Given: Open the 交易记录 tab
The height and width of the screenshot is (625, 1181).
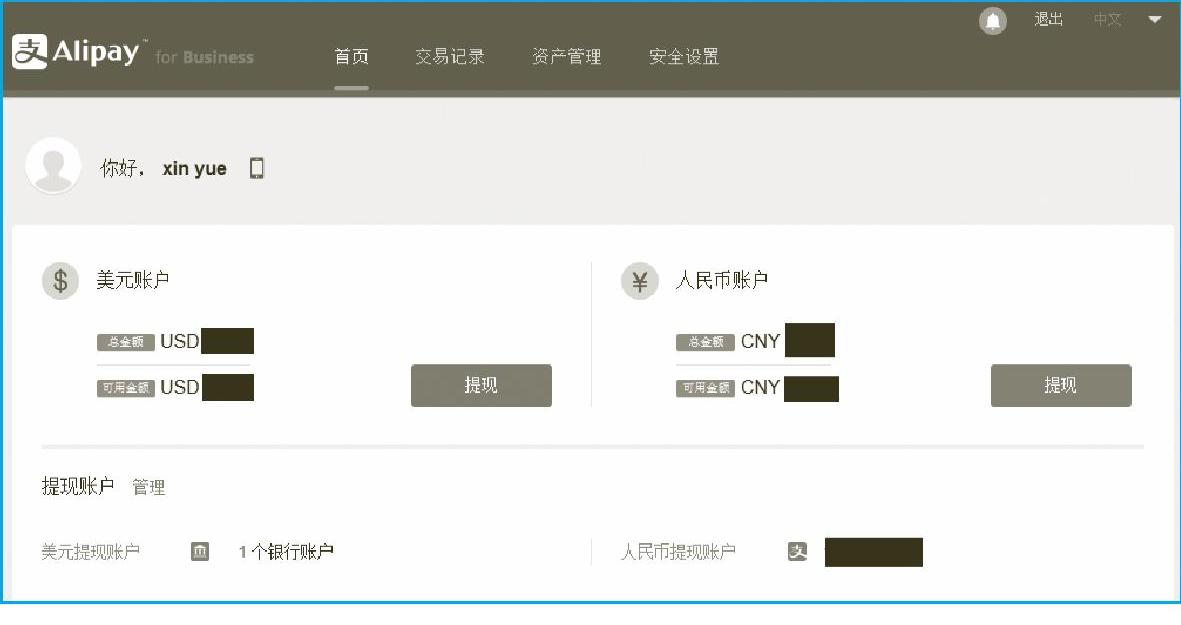Looking at the screenshot, I should click(450, 57).
